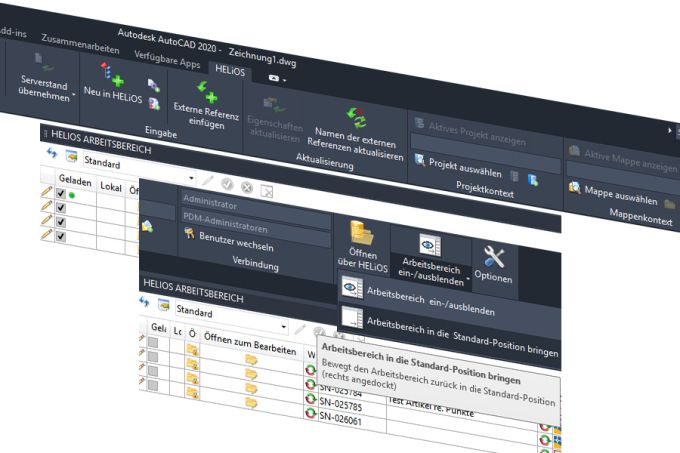Click the Verbindung panel title
Screen dimensions: 680x453
point(255,263)
